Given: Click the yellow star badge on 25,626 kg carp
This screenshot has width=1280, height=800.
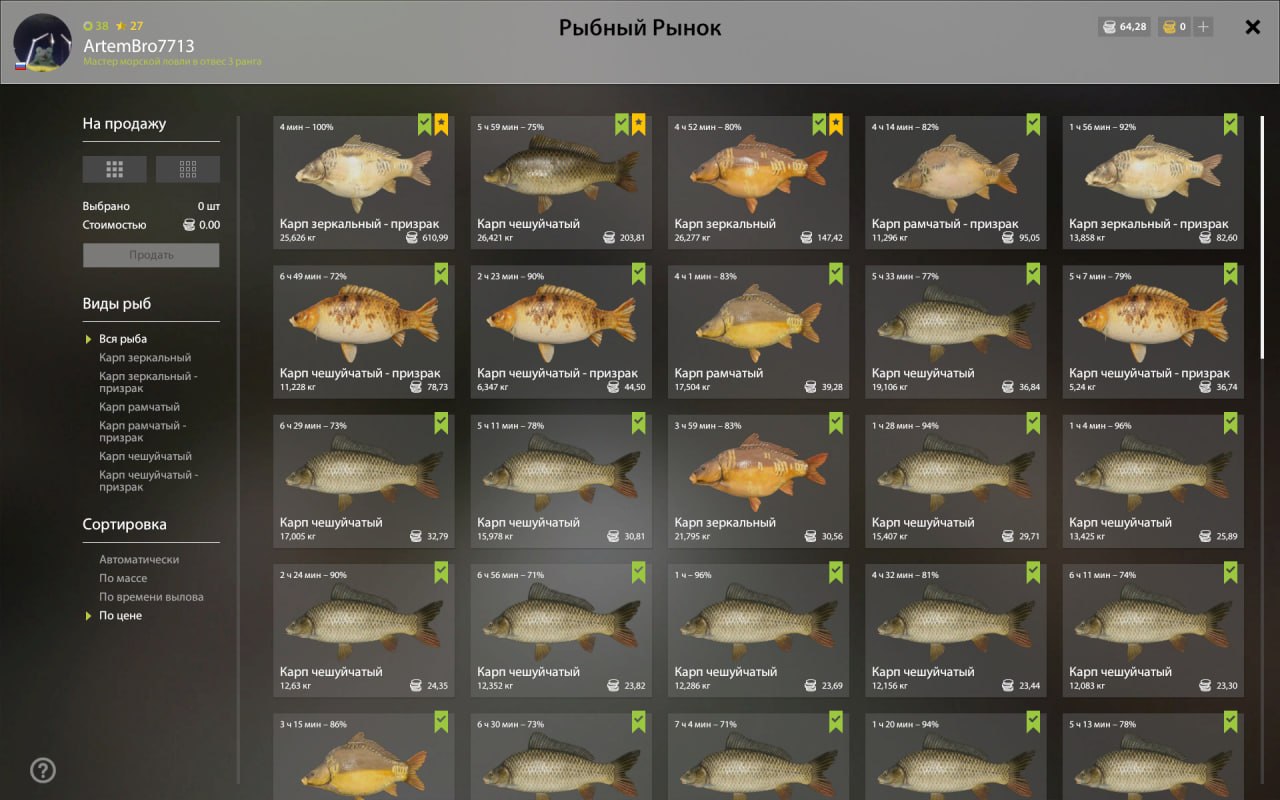Looking at the screenshot, I should tap(441, 125).
